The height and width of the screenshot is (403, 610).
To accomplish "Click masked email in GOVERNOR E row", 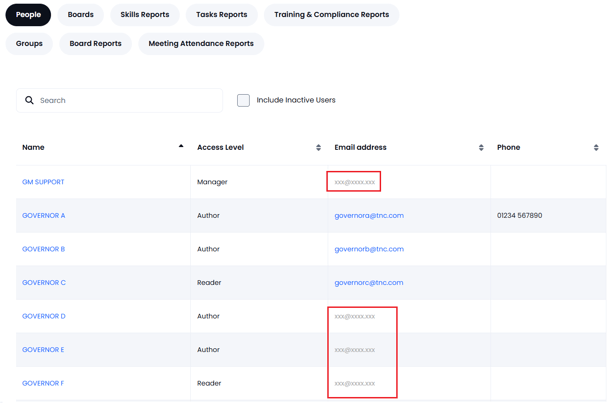I will [x=355, y=350].
